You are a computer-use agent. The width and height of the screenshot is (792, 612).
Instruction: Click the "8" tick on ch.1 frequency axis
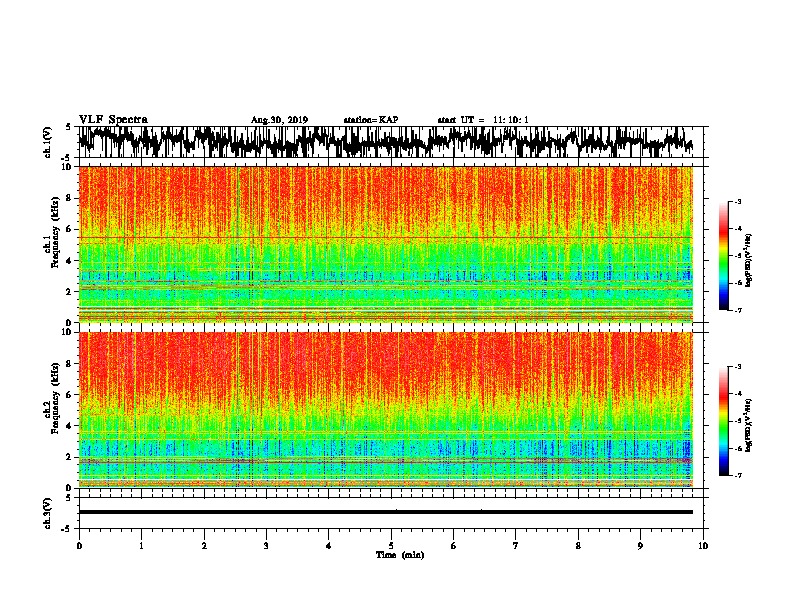[69, 198]
